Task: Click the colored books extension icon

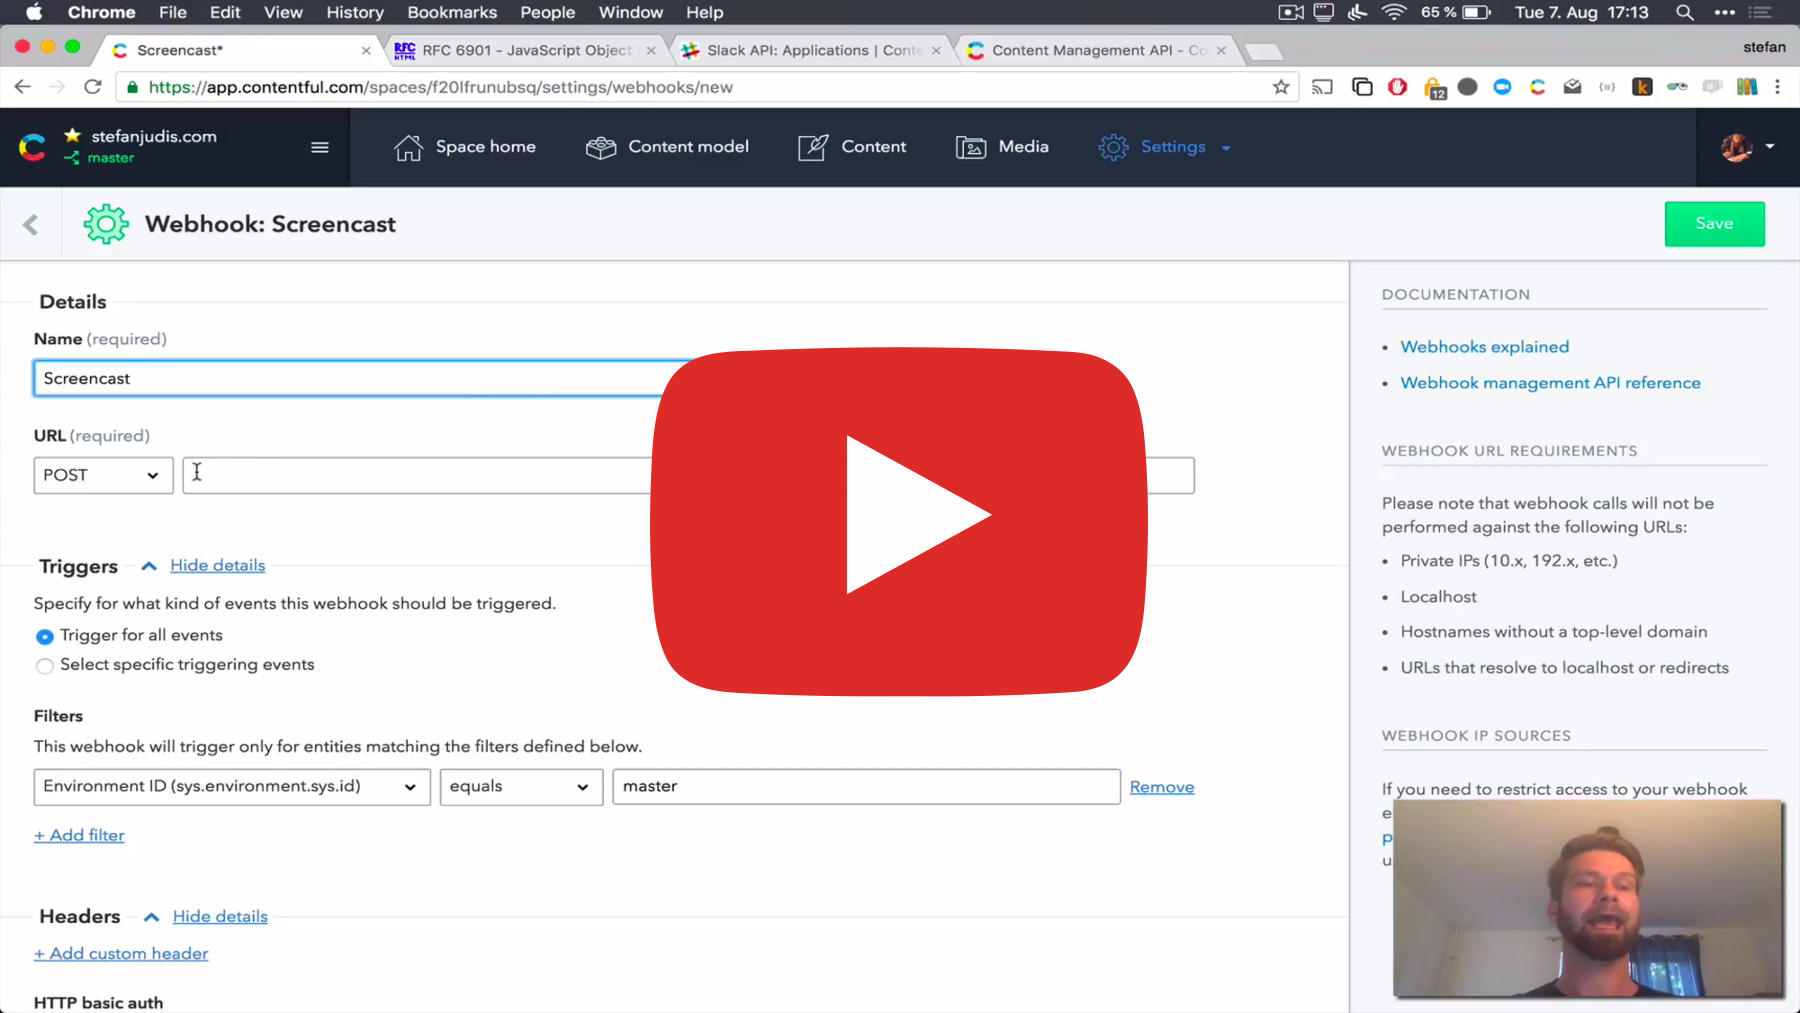Action: point(1747,87)
